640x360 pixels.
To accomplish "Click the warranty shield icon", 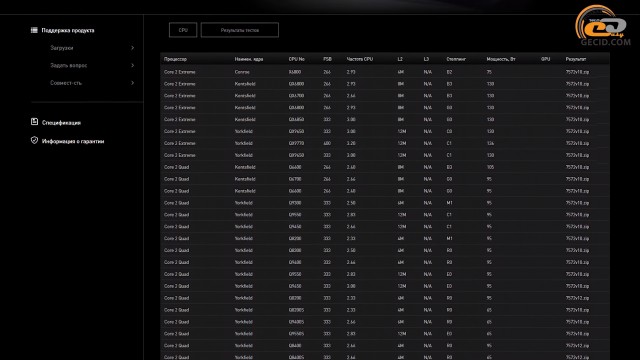I will pyautogui.click(x=34, y=140).
